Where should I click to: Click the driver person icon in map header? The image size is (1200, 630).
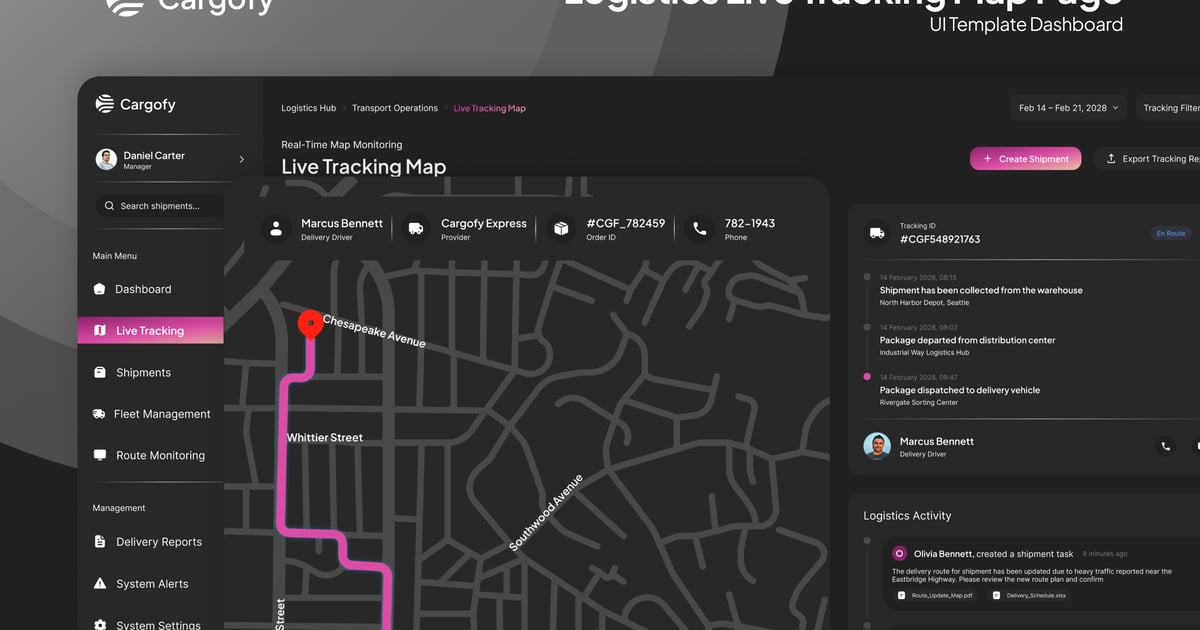[x=277, y=229]
